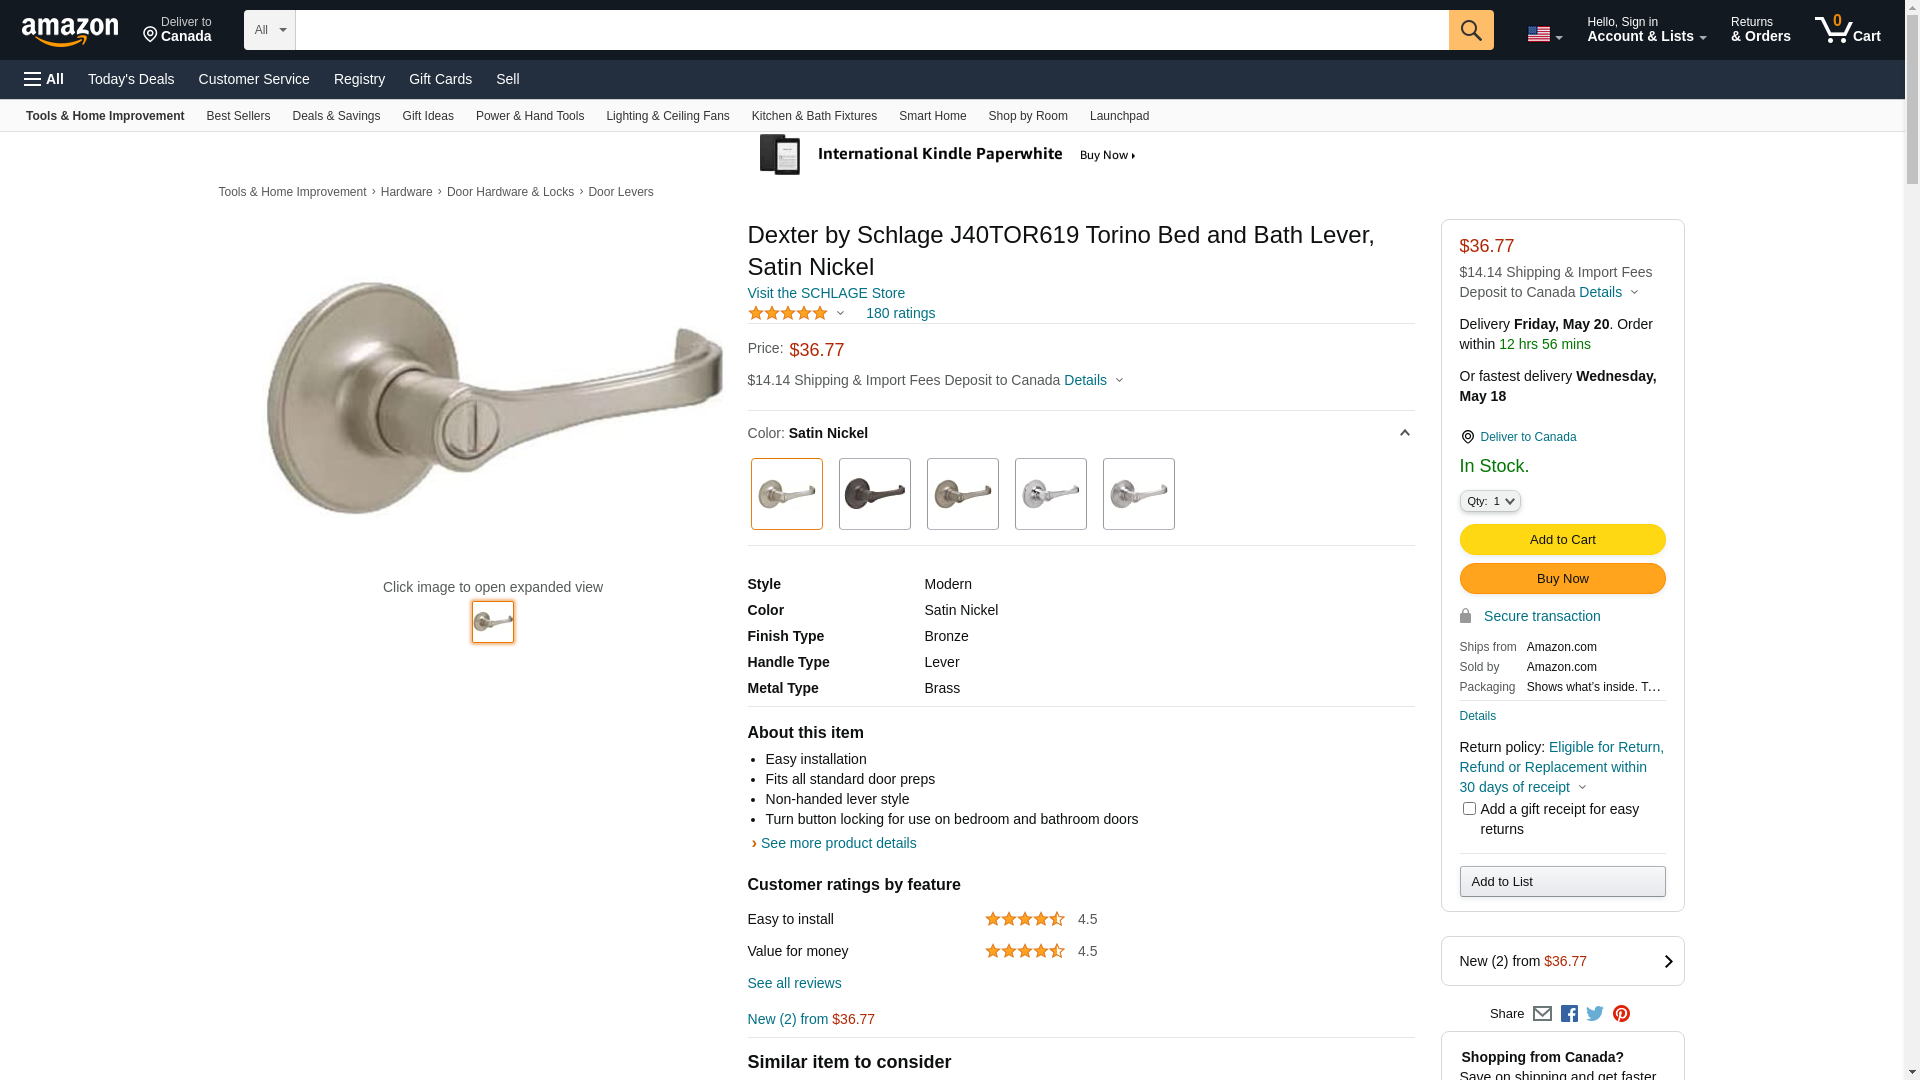Expand the search category All dropdown
Screen dimensions: 1920x1080
269,30
